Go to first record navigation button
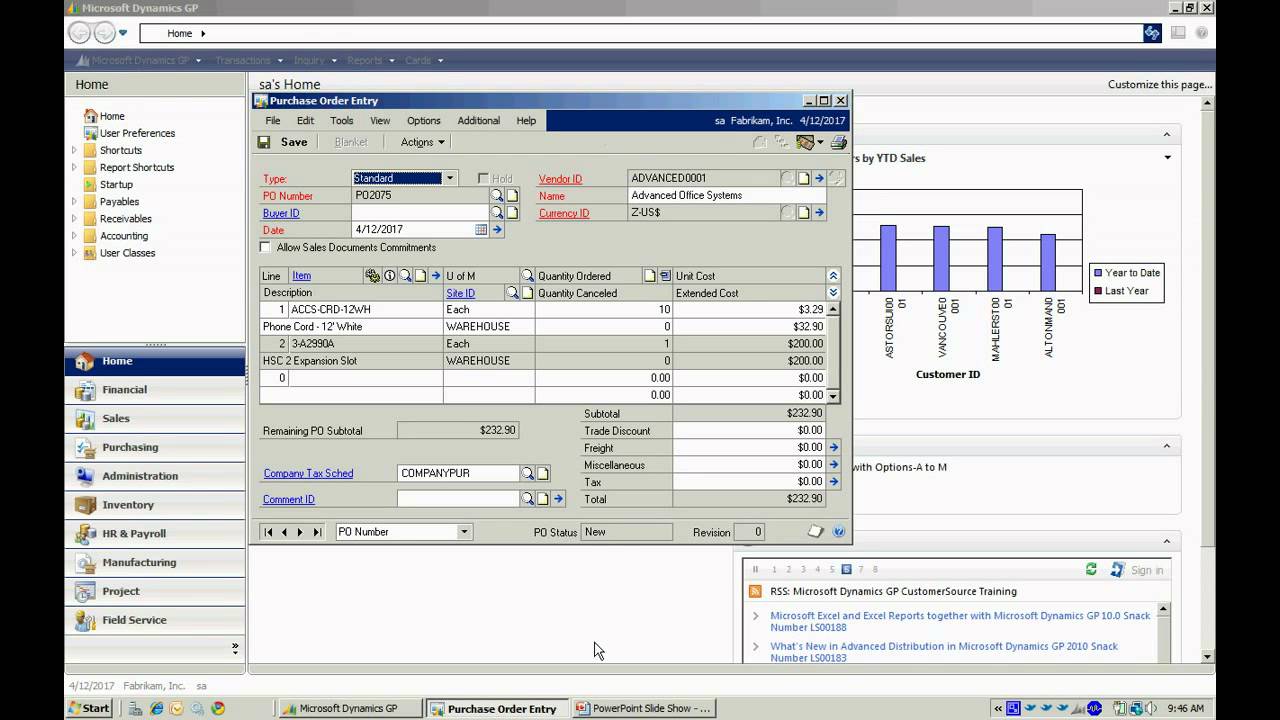Viewport: 1280px width, 720px height. point(268,532)
